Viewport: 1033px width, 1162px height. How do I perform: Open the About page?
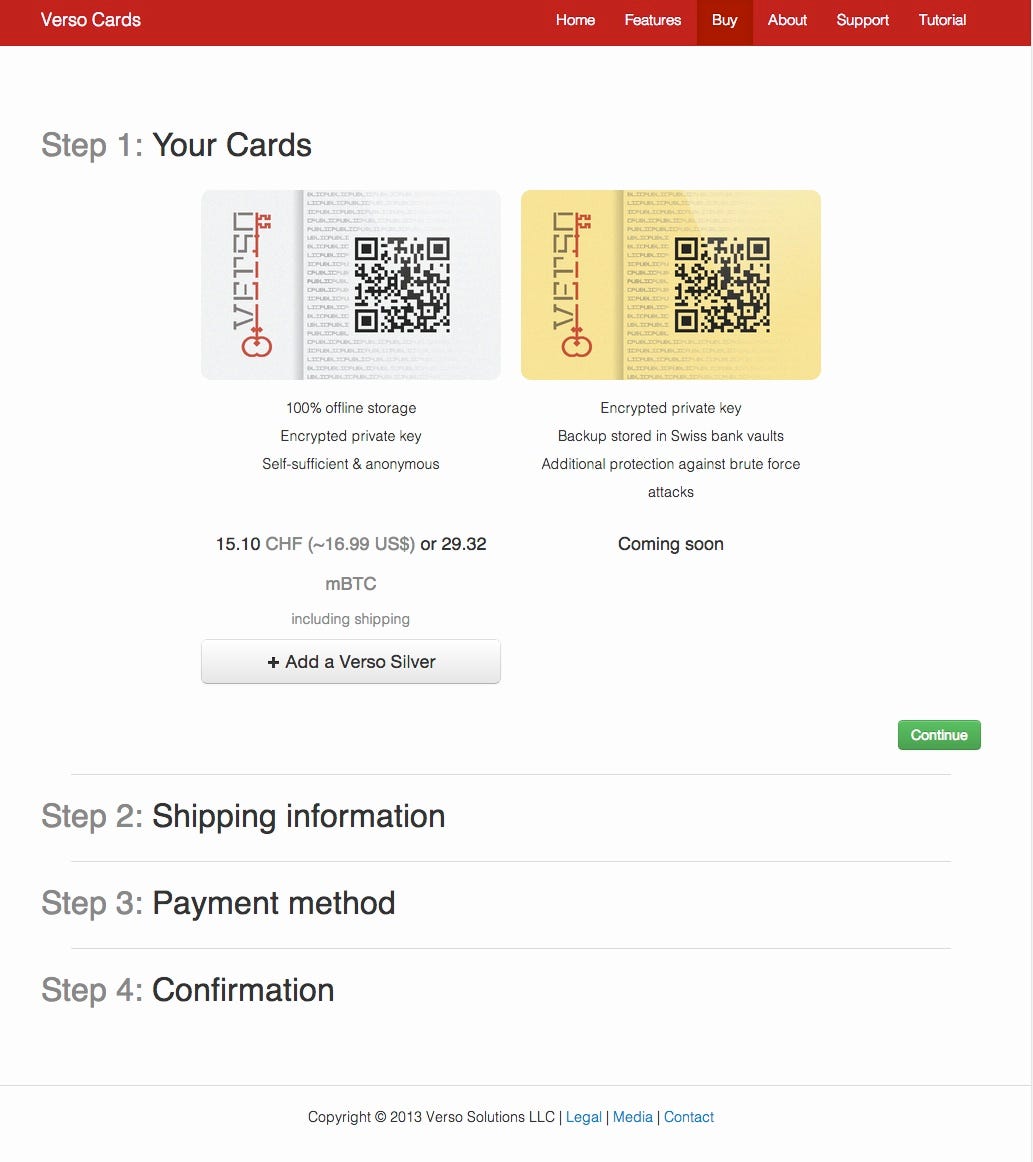tap(787, 20)
